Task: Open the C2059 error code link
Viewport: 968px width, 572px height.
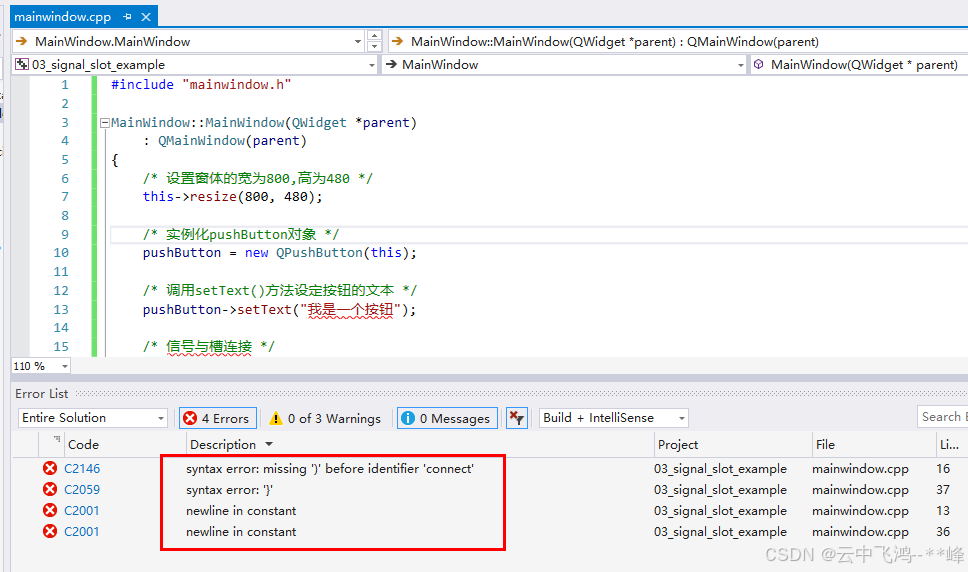Action: point(82,490)
